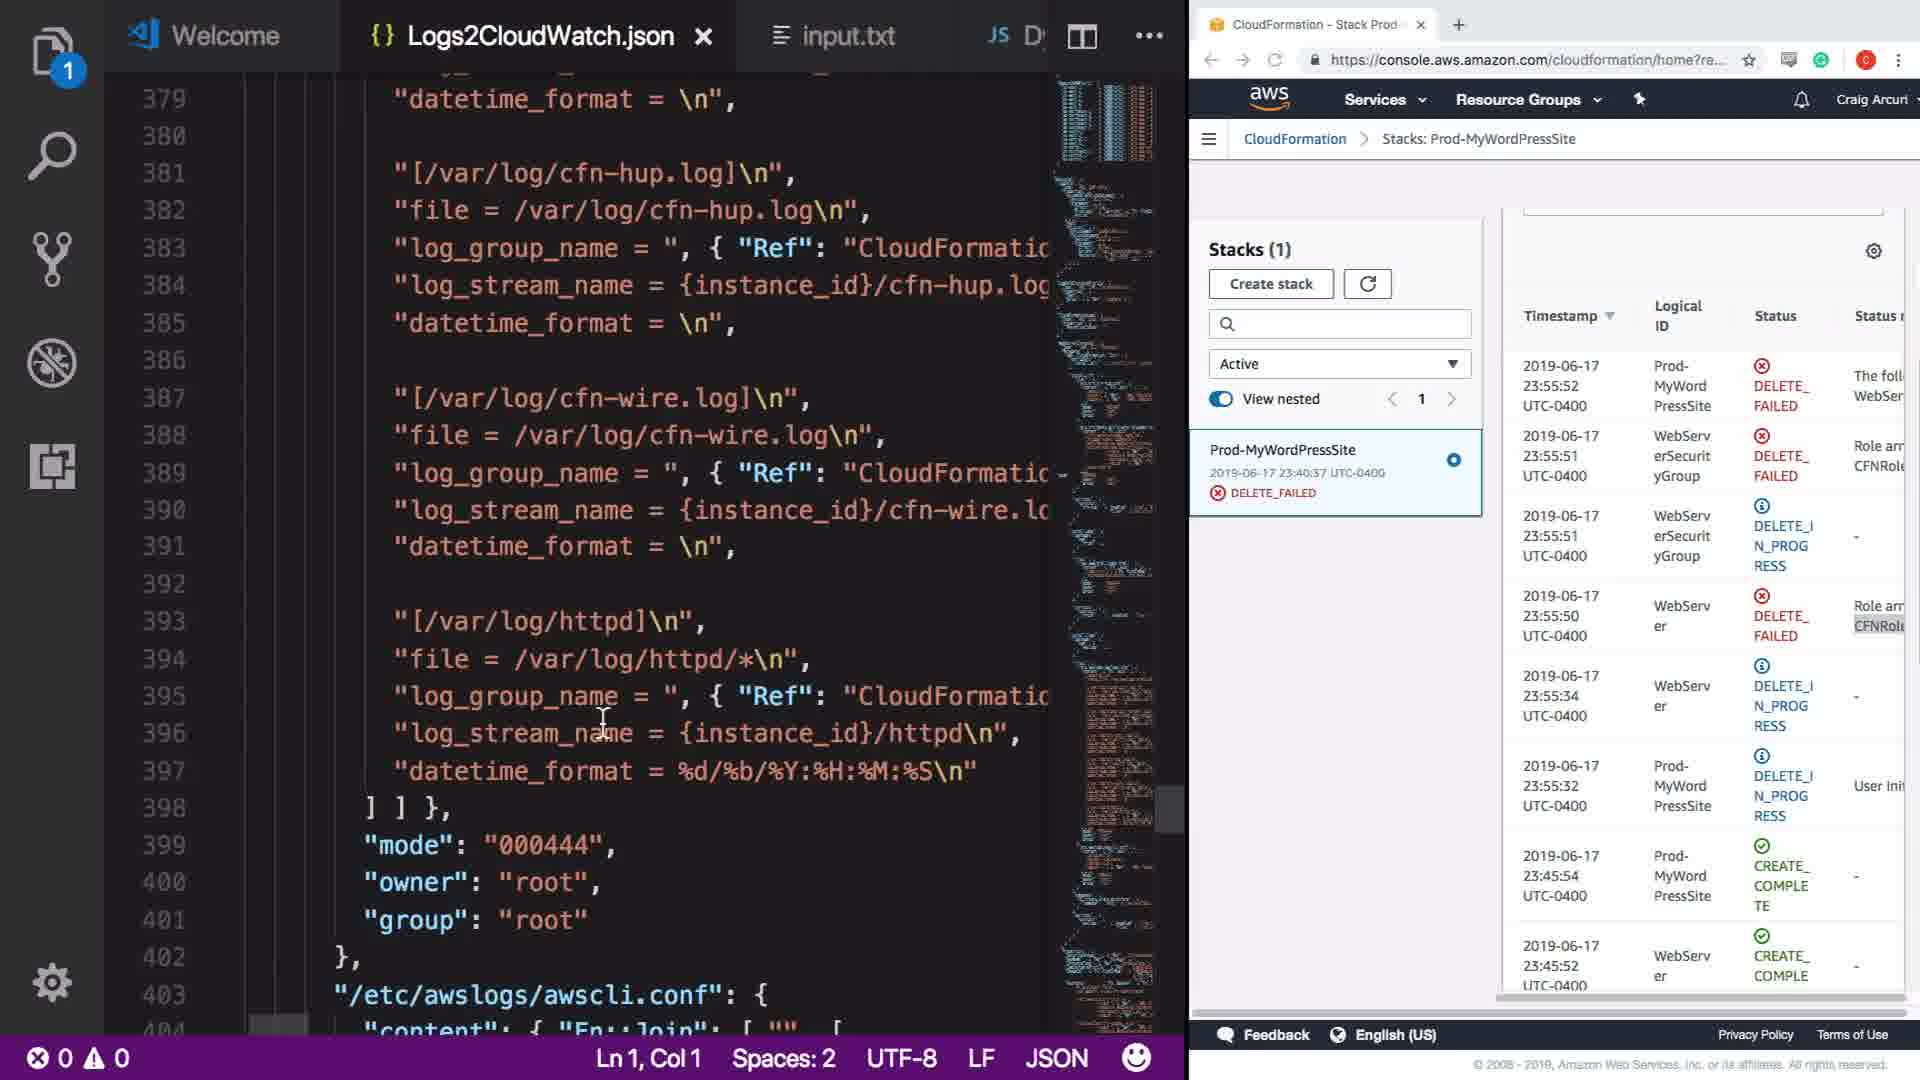The height and width of the screenshot is (1080, 1920).
Task: Open the CloudFormation breadcrumb link
Action: click(1294, 139)
